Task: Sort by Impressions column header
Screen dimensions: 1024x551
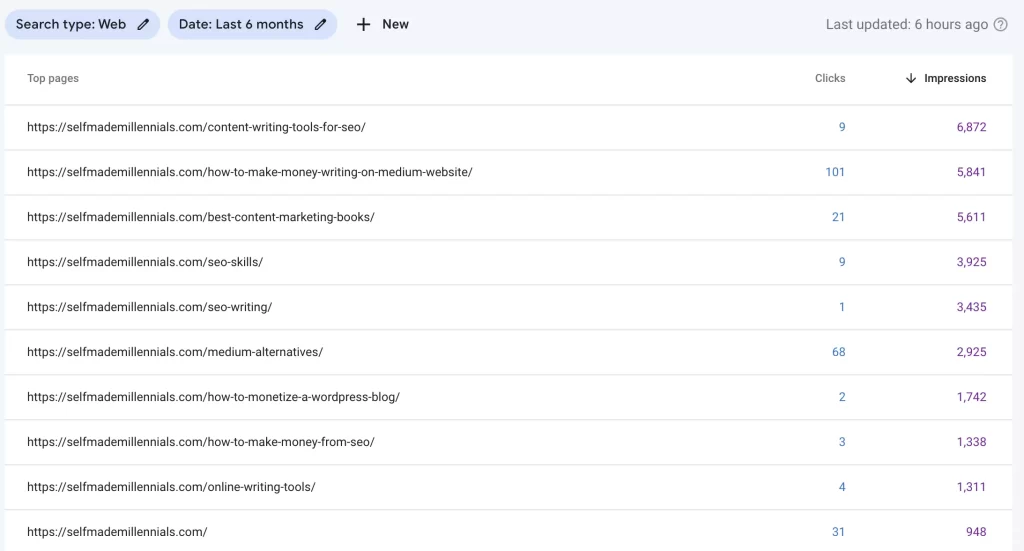Action: tap(954, 78)
